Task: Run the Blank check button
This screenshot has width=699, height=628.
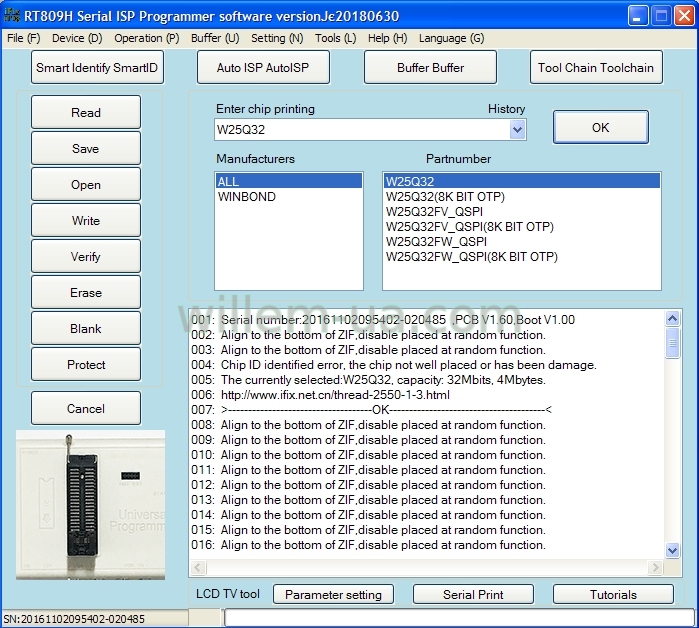Action: 86,328
